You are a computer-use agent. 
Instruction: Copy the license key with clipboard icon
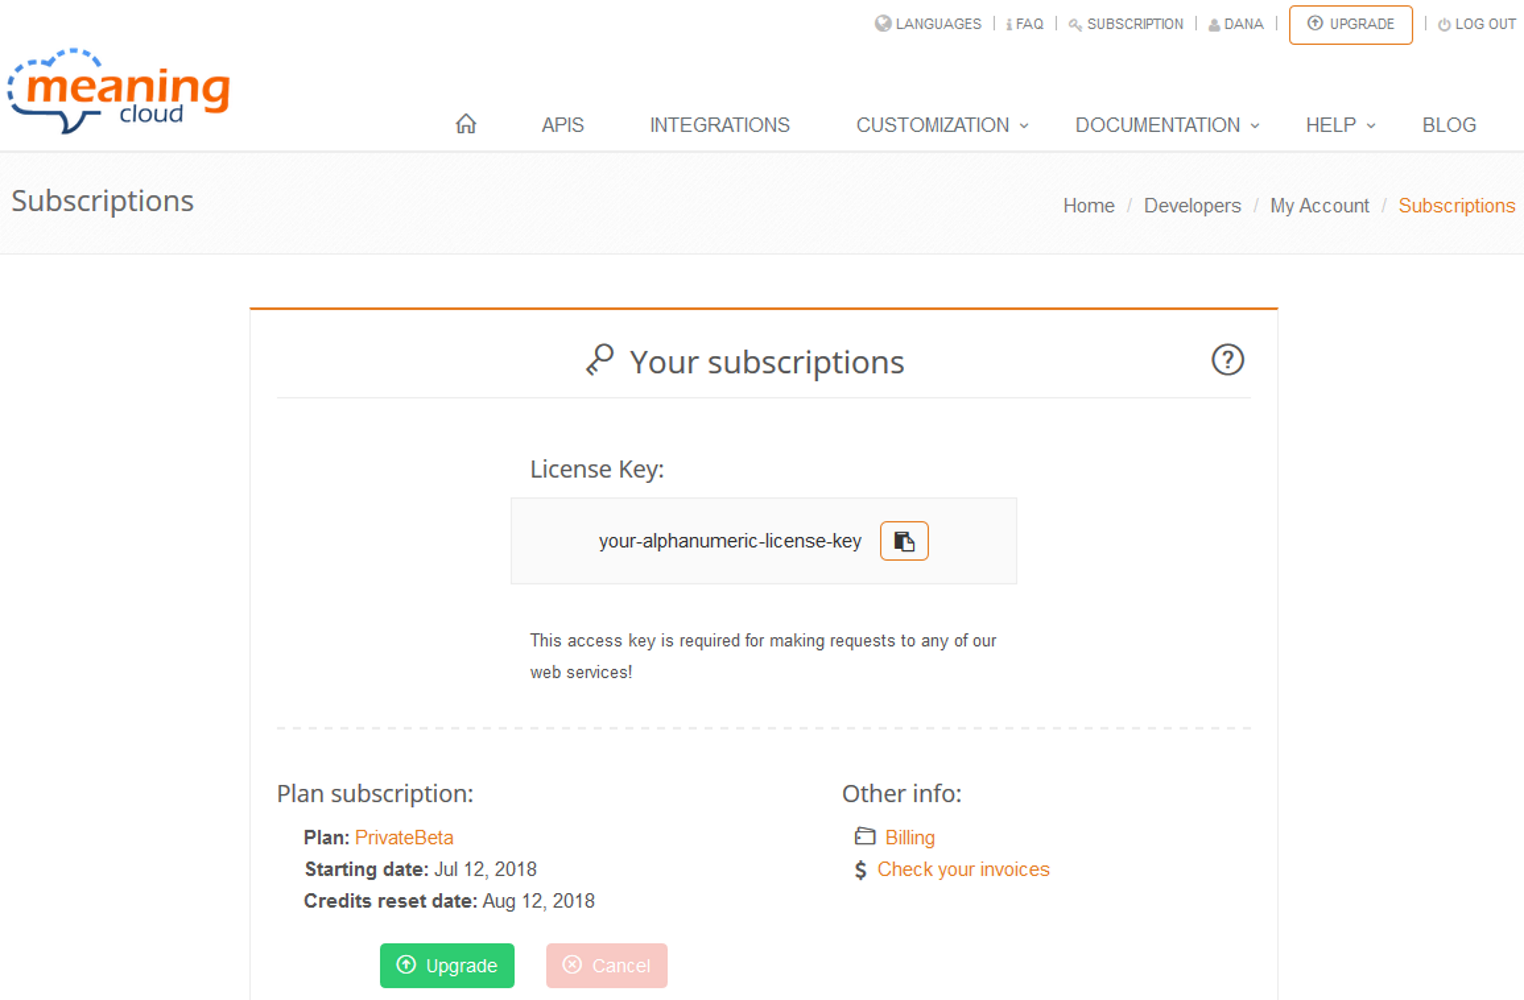pyautogui.click(x=904, y=541)
